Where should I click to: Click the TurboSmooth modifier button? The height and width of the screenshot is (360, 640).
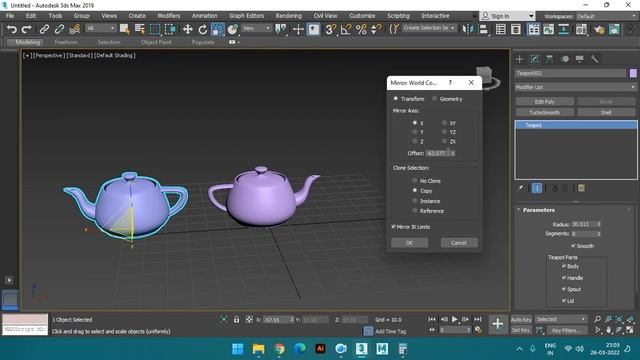point(545,112)
